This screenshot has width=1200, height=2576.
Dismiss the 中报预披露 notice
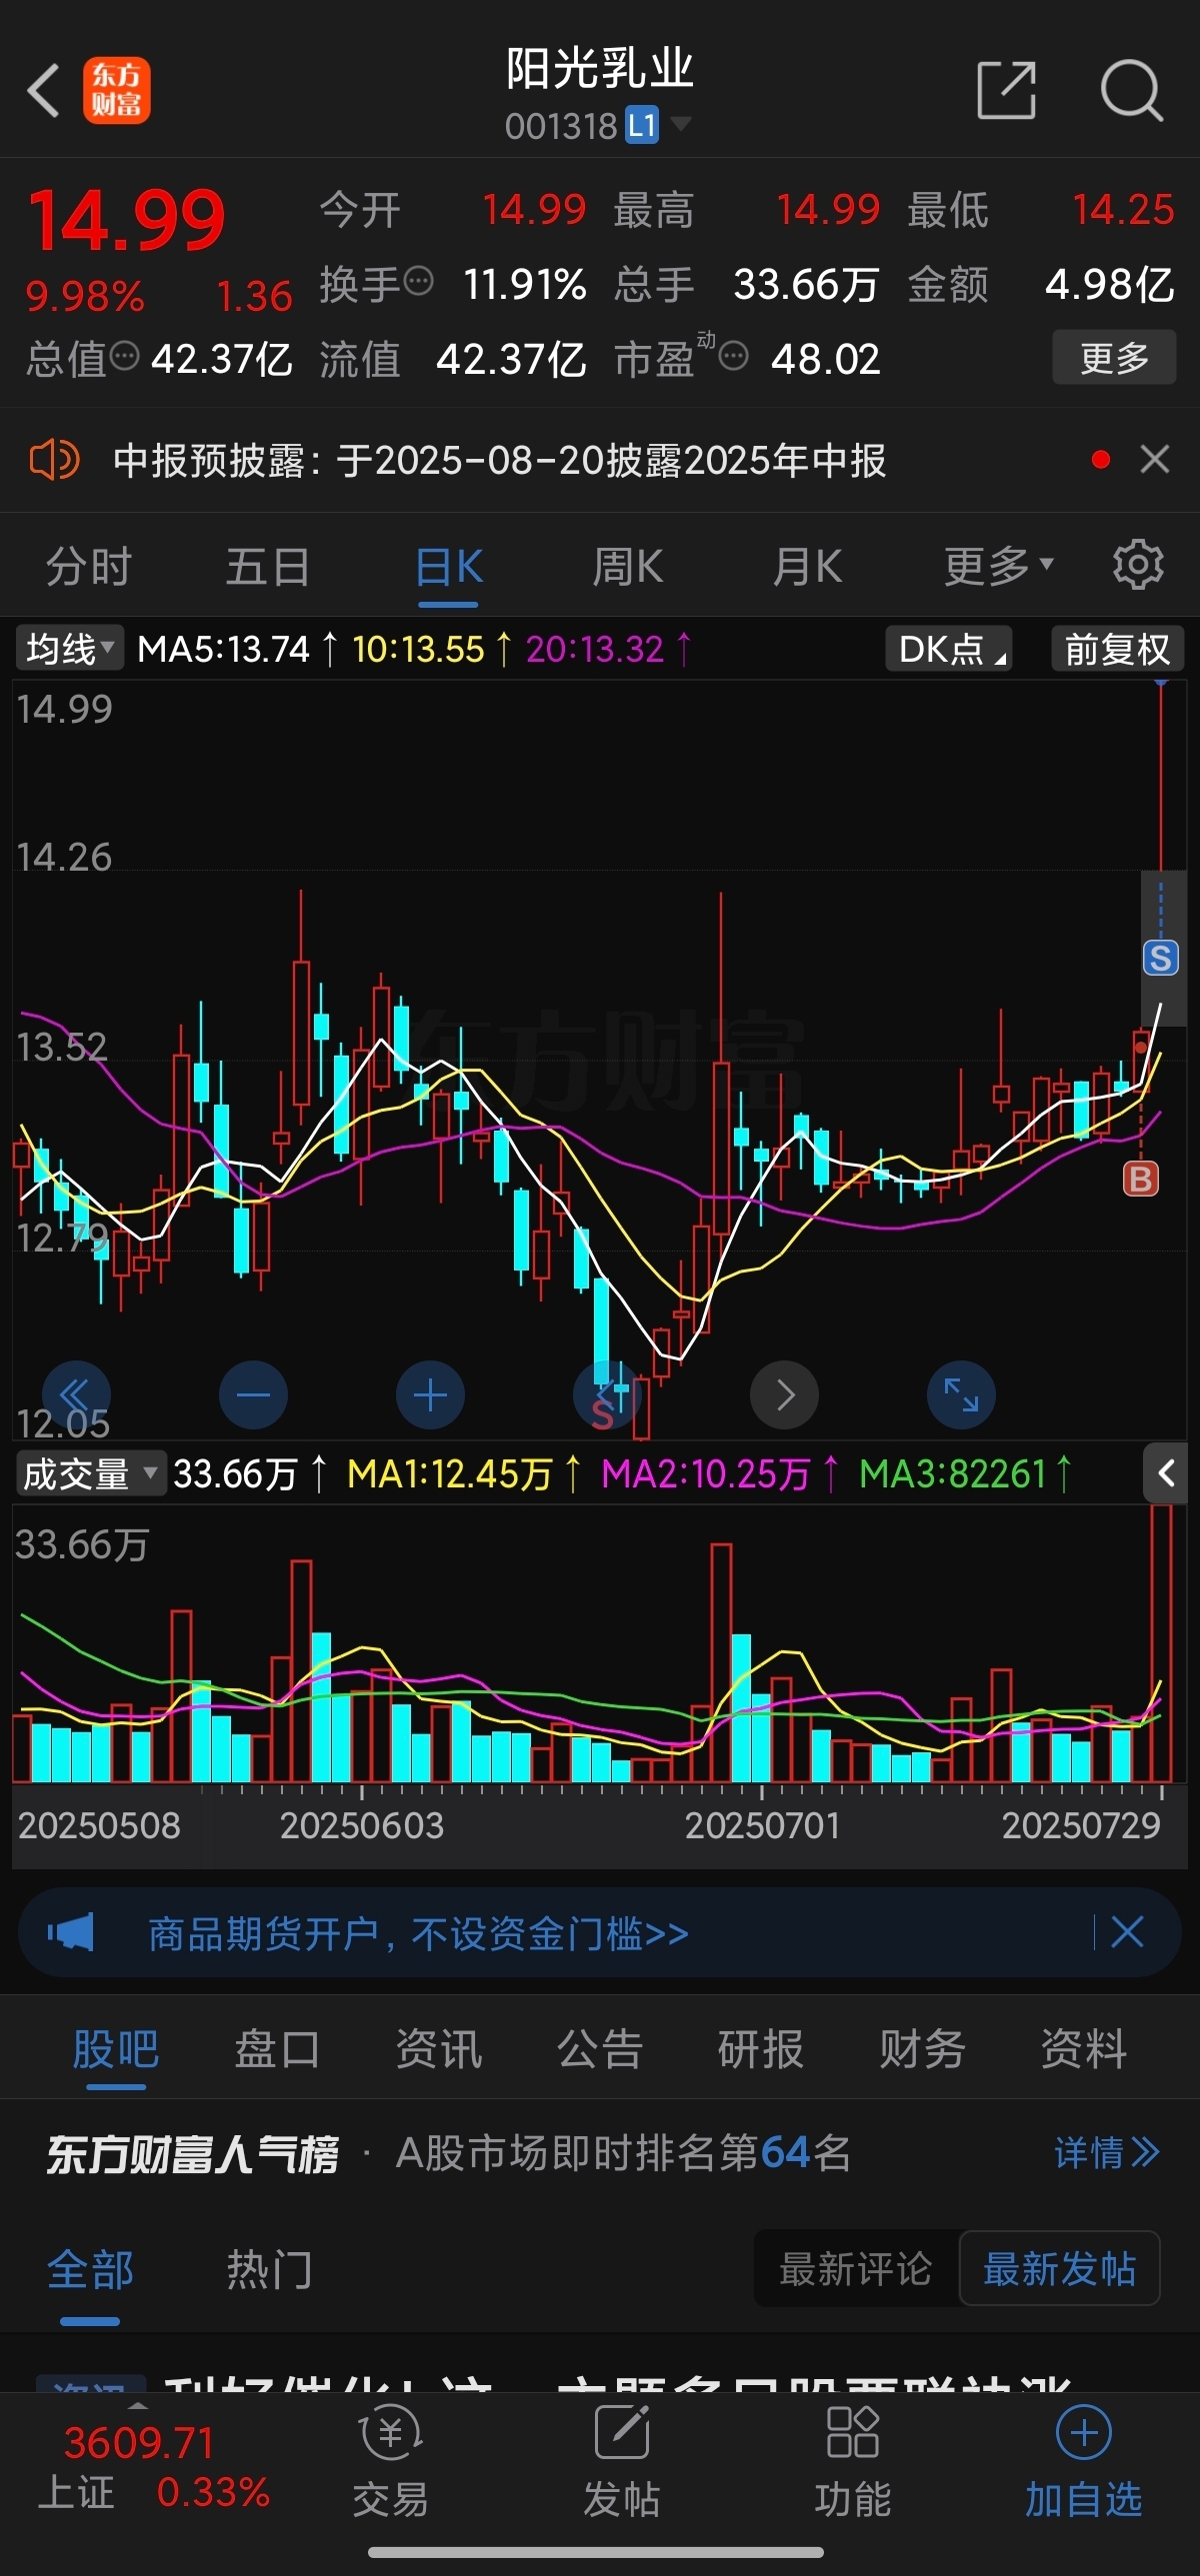pos(1154,460)
